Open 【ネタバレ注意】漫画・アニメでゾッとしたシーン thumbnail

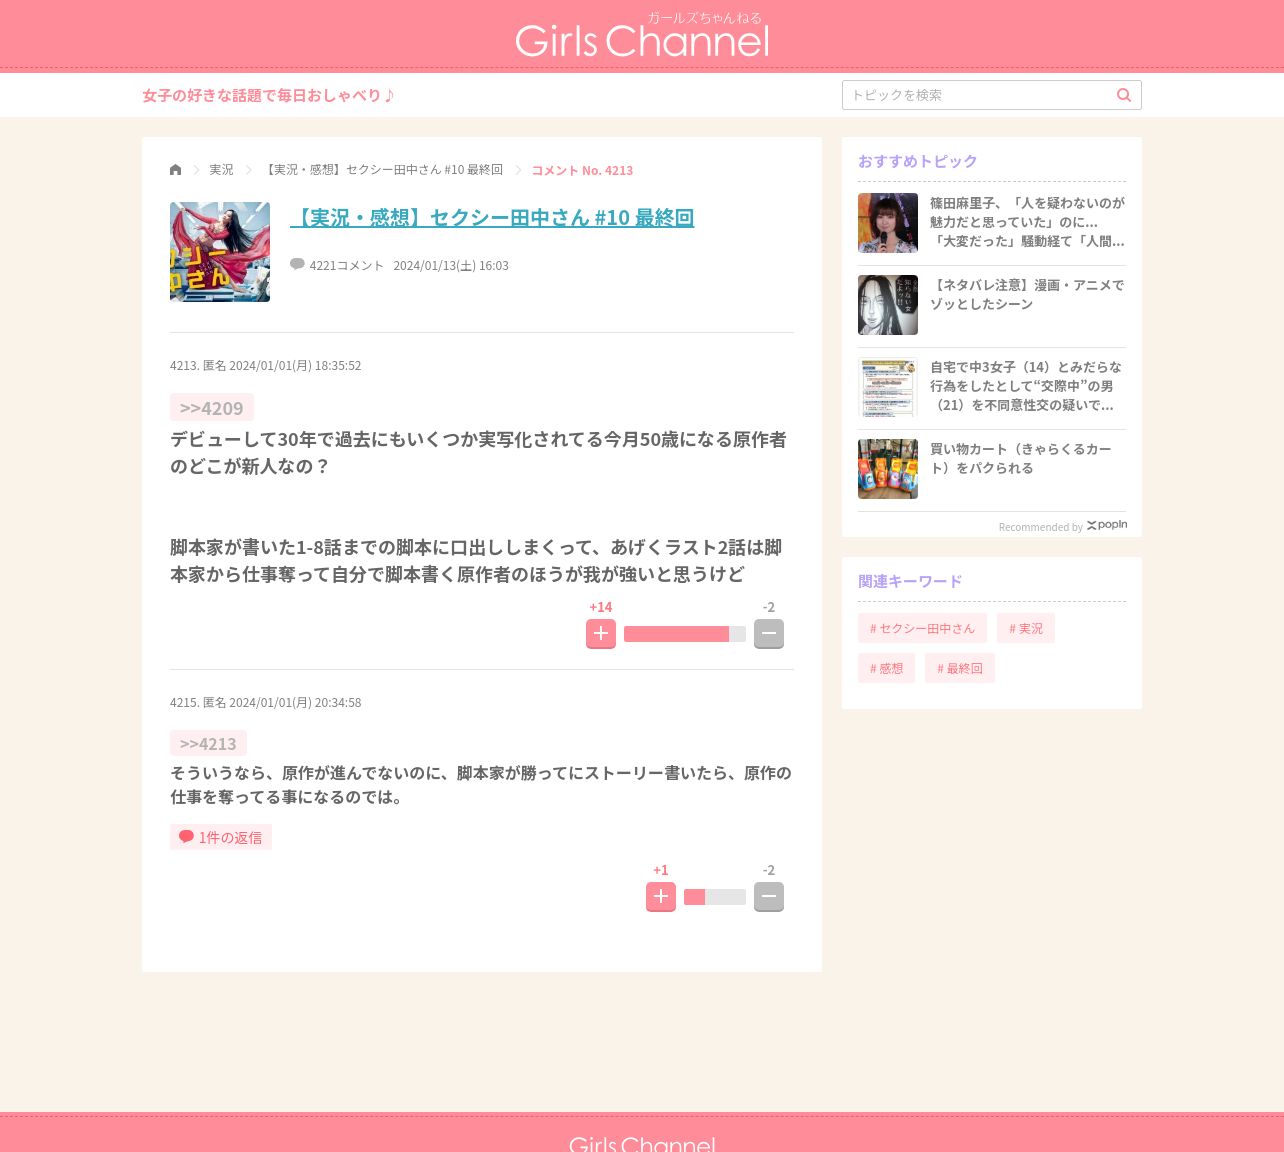(x=888, y=305)
